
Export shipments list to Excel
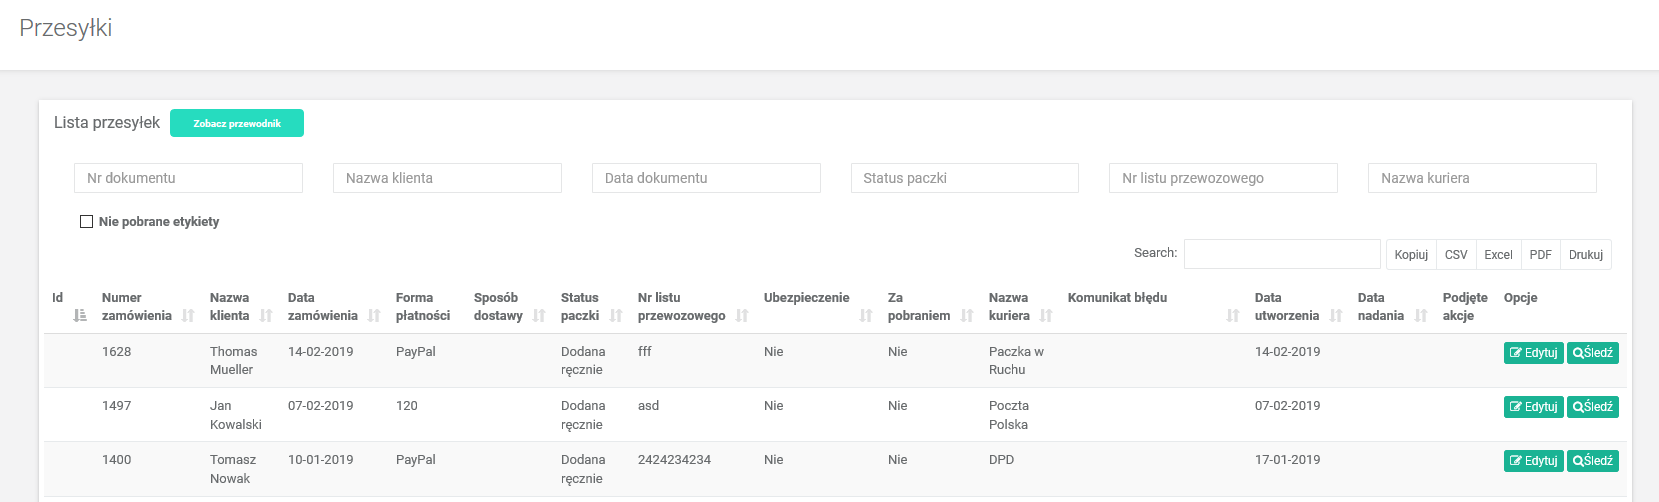point(1498,255)
